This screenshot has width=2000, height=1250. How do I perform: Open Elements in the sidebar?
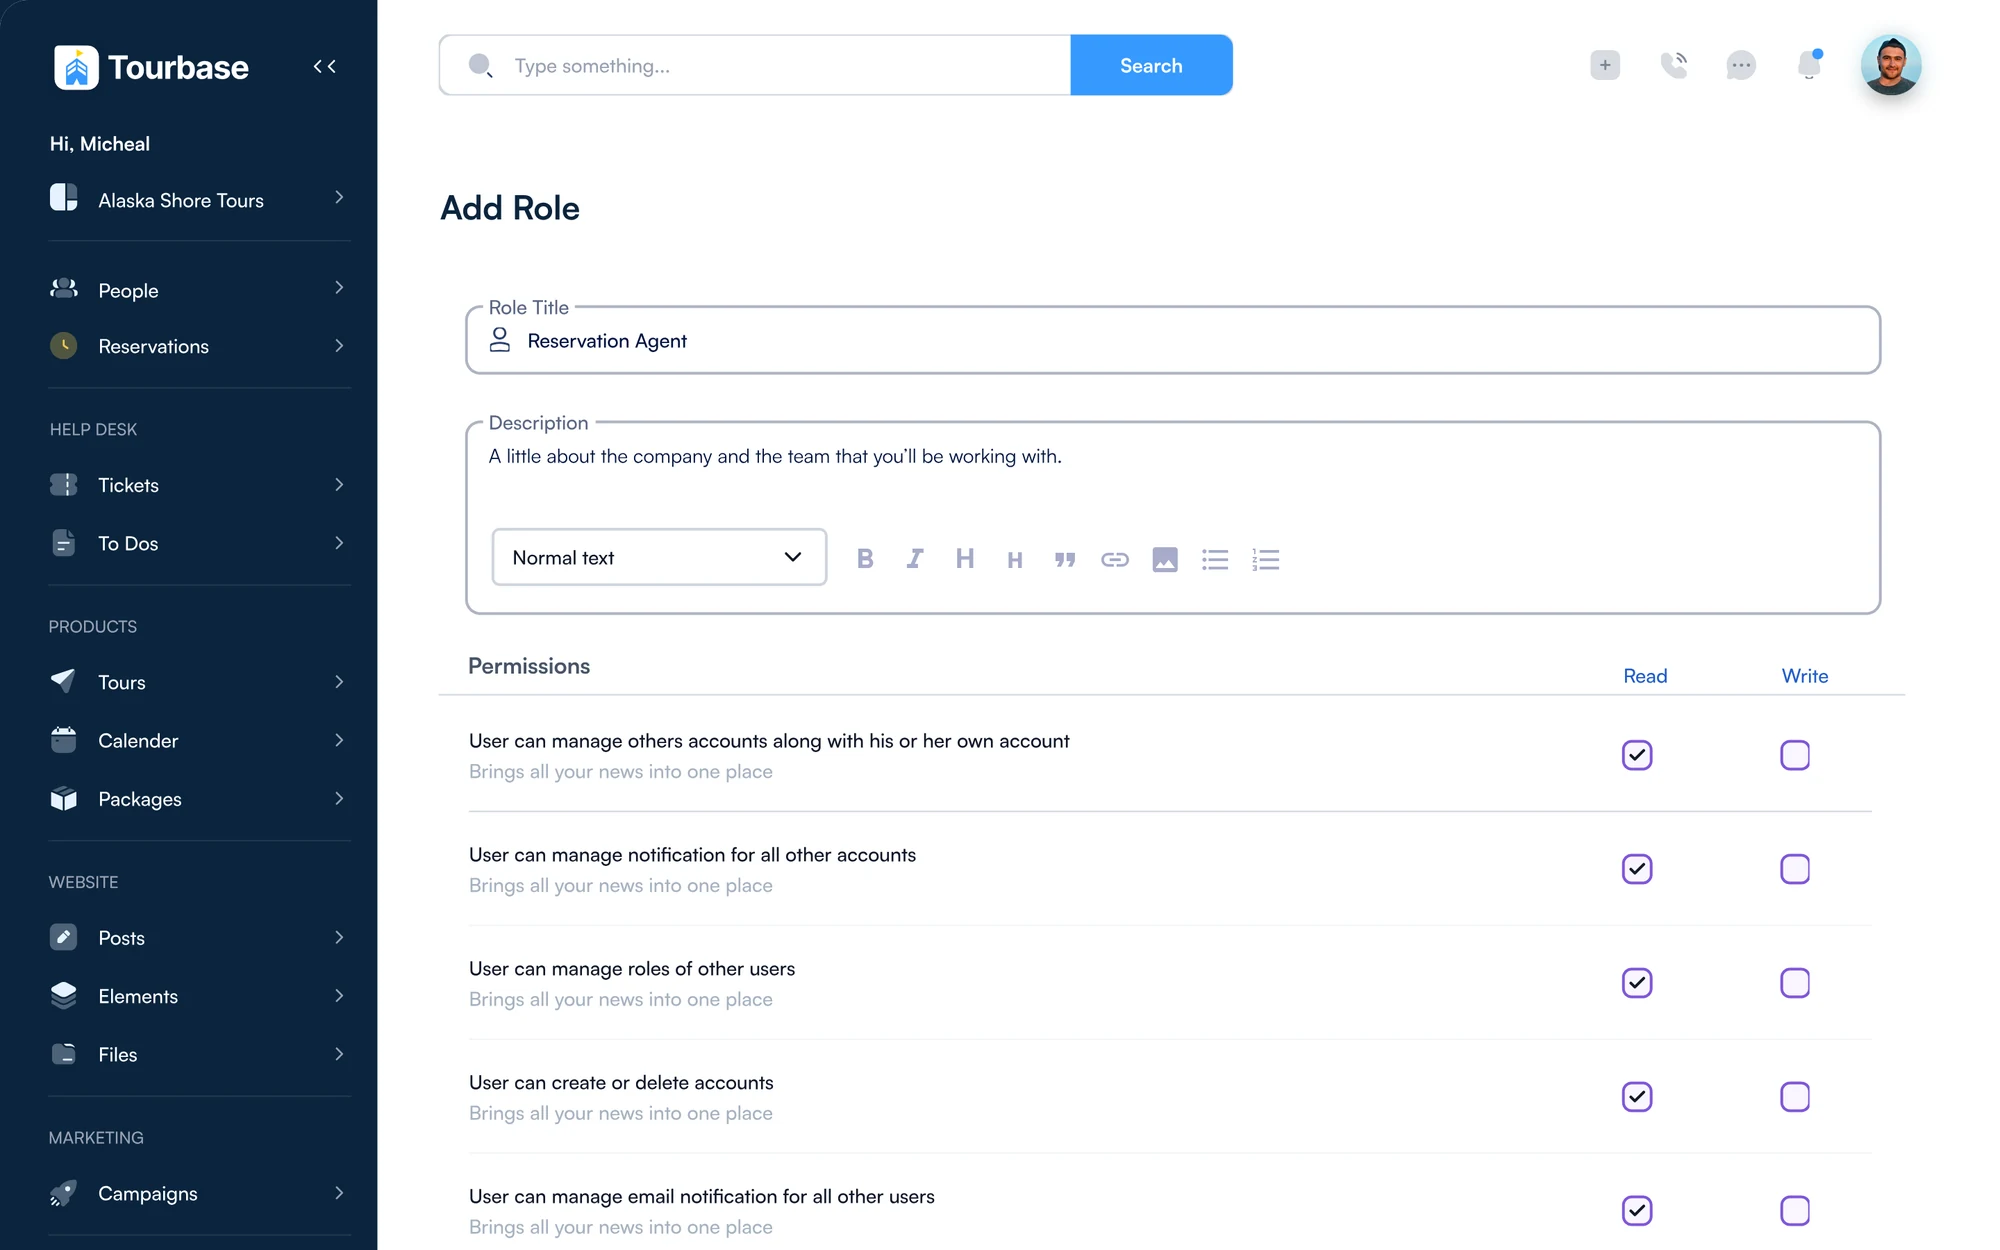pyautogui.click(x=199, y=996)
